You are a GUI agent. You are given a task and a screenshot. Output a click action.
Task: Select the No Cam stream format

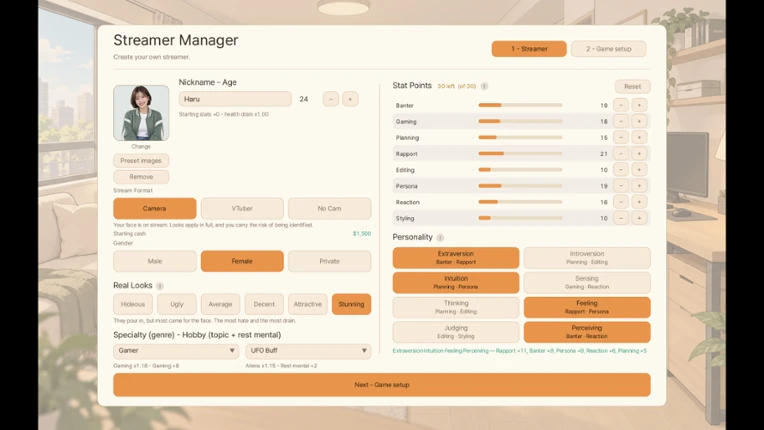(x=329, y=208)
